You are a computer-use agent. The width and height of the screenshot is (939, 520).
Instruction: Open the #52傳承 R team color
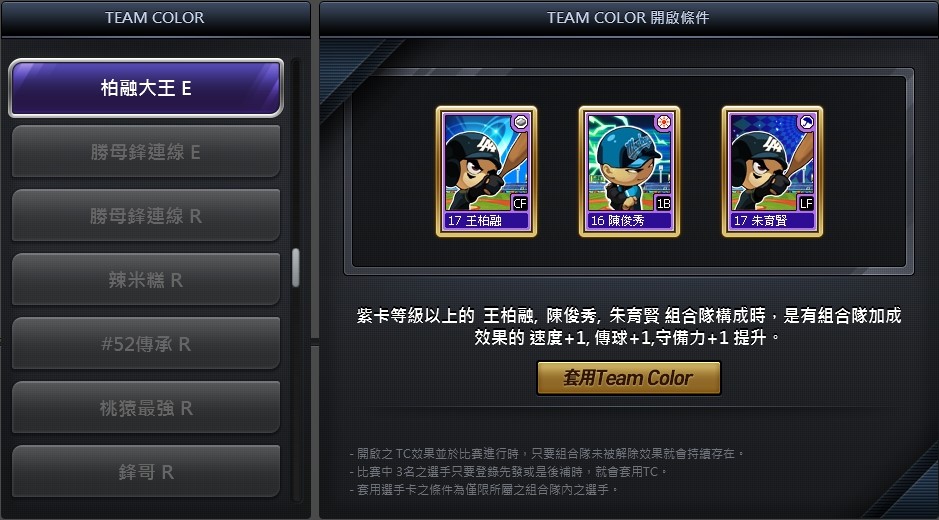pyautogui.click(x=146, y=343)
